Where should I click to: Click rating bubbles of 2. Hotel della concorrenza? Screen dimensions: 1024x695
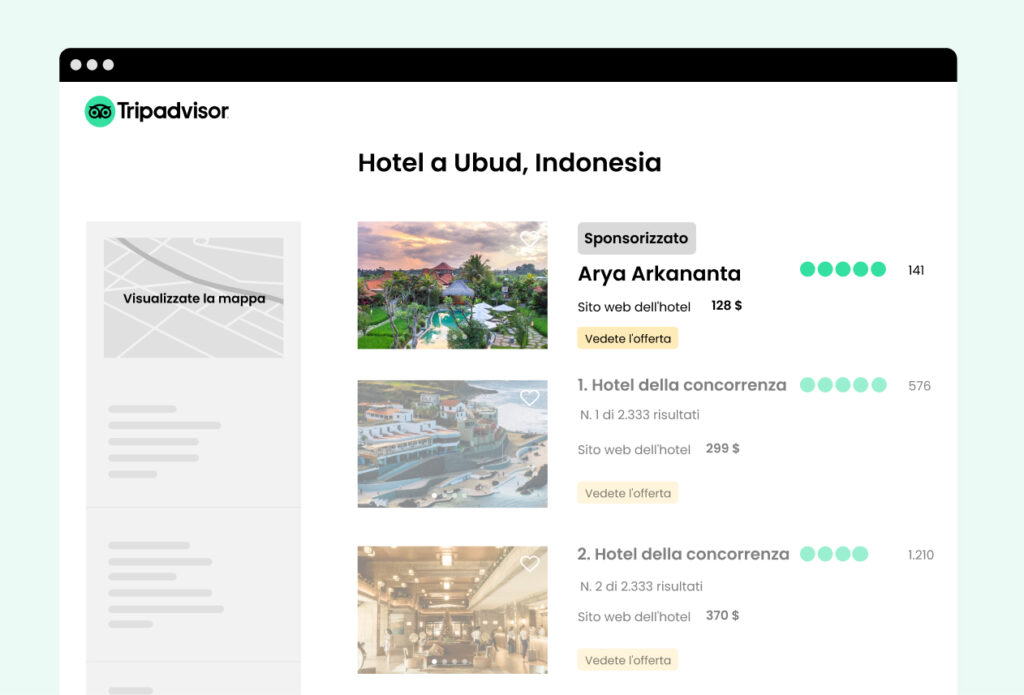point(834,554)
